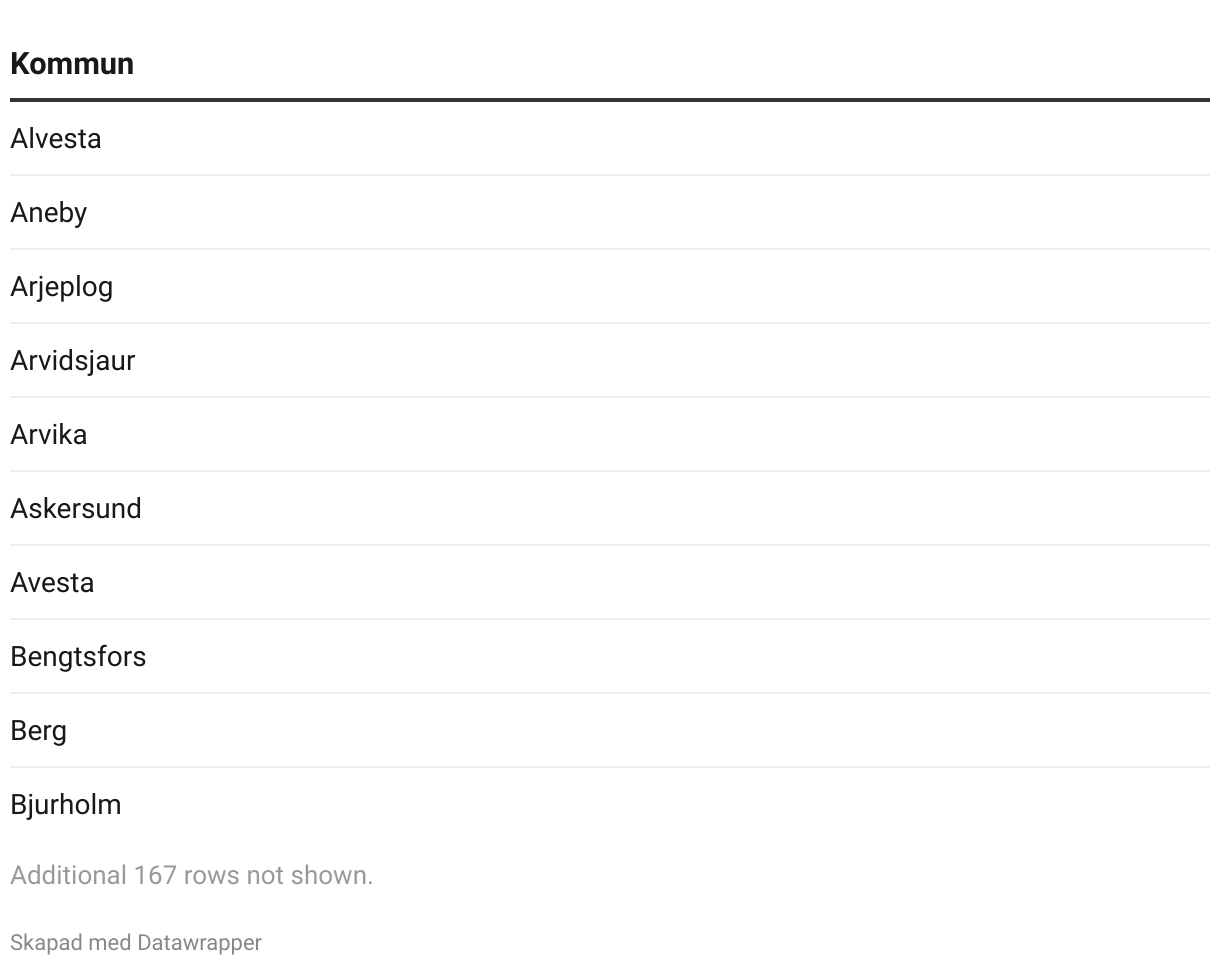Select the Bjurholm row
Viewport: 1220px width, 966px height.
click(66, 805)
